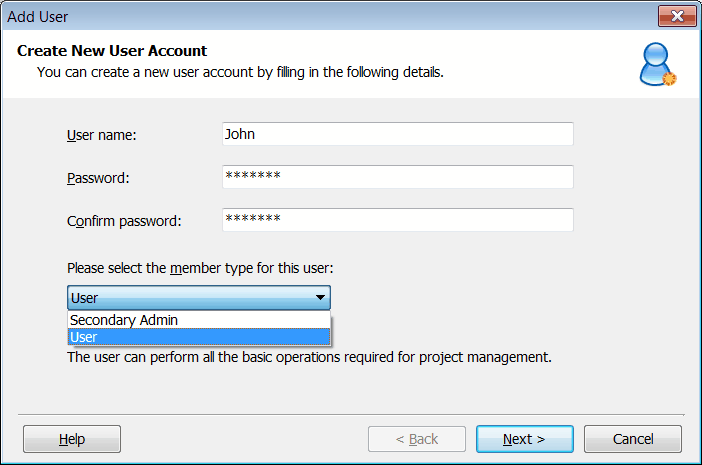
Task: Click the "Confirm password:" label
Action: click(x=124, y=221)
